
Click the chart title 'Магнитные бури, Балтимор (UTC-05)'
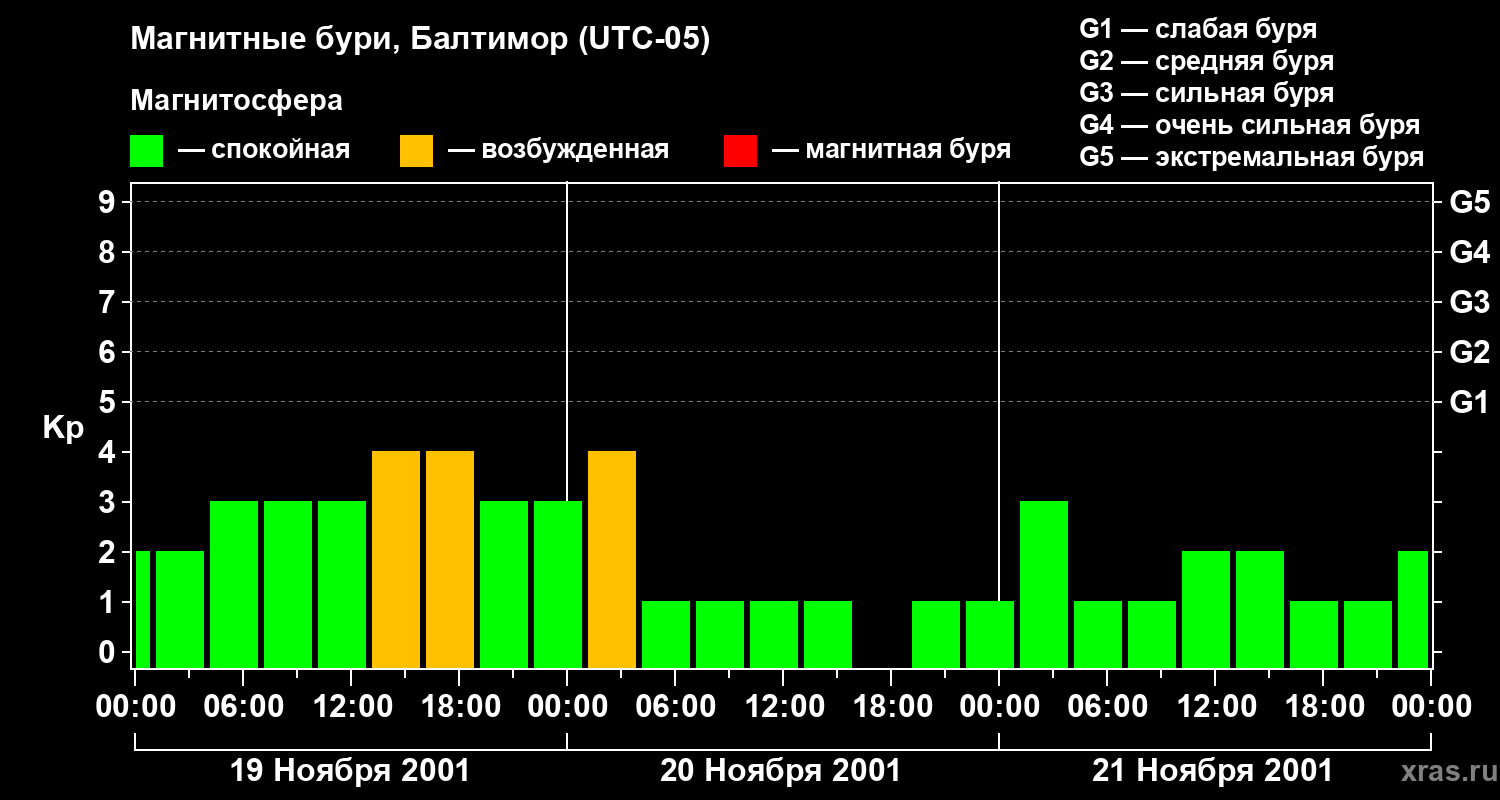point(420,40)
